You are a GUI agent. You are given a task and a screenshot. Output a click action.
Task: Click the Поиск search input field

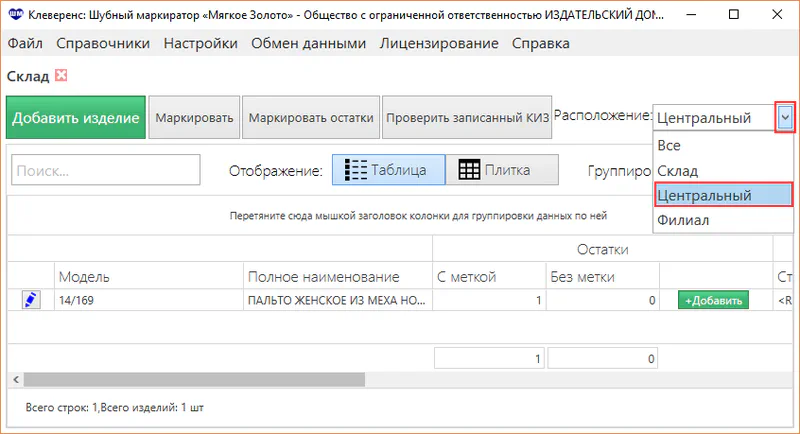pyautogui.click(x=106, y=171)
